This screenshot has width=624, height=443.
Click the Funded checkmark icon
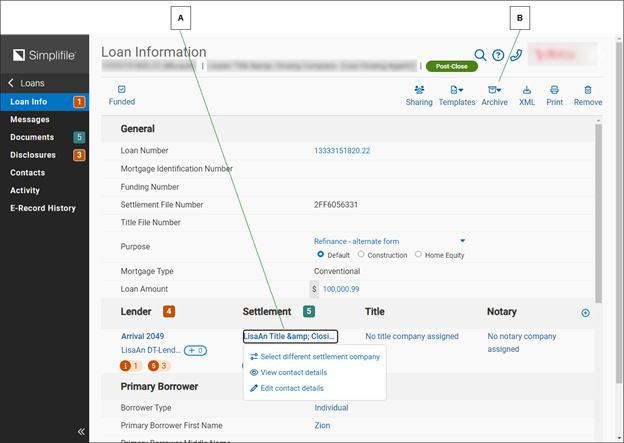tap(122, 89)
